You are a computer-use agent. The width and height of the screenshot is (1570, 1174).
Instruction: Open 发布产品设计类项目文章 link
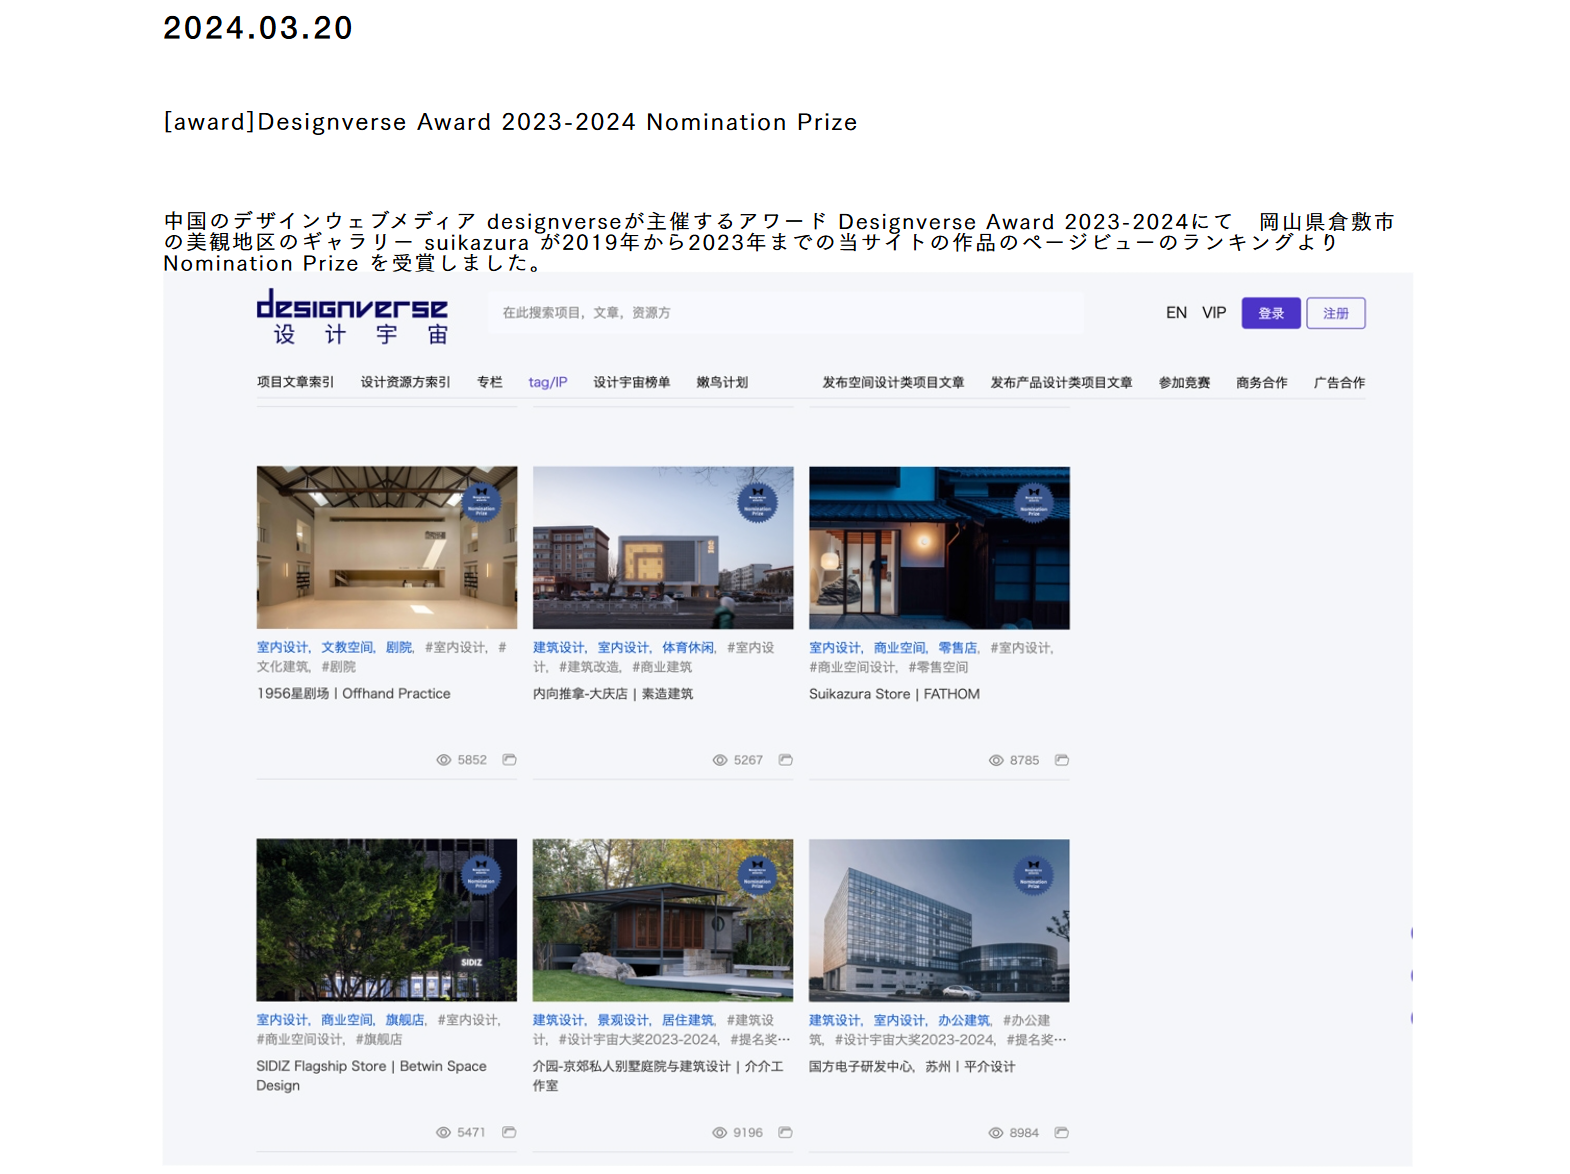click(x=1061, y=382)
